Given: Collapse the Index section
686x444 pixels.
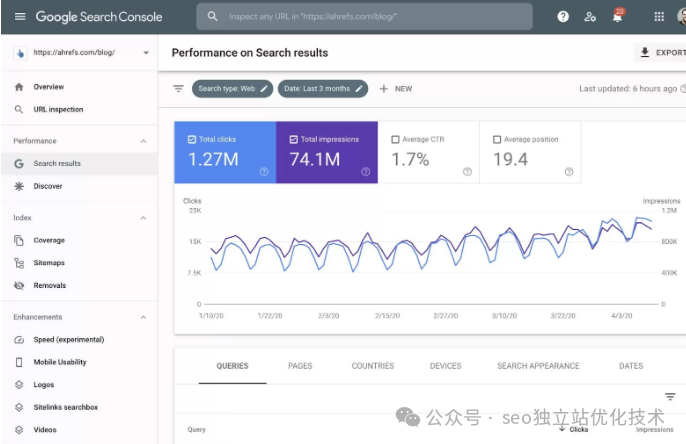Looking at the screenshot, I should pyautogui.click(x=143, y=218).
